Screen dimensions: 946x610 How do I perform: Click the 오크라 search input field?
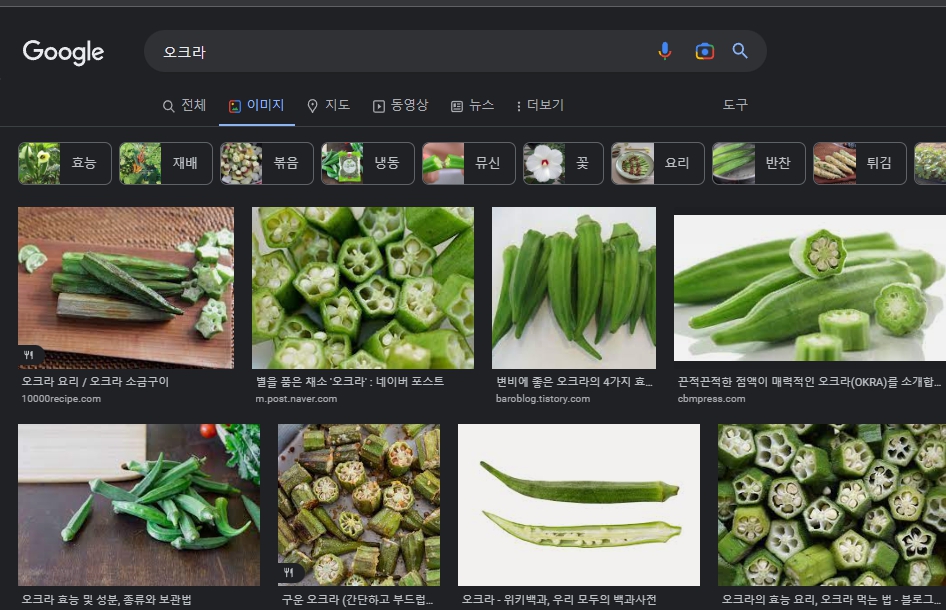coord(400,51)
